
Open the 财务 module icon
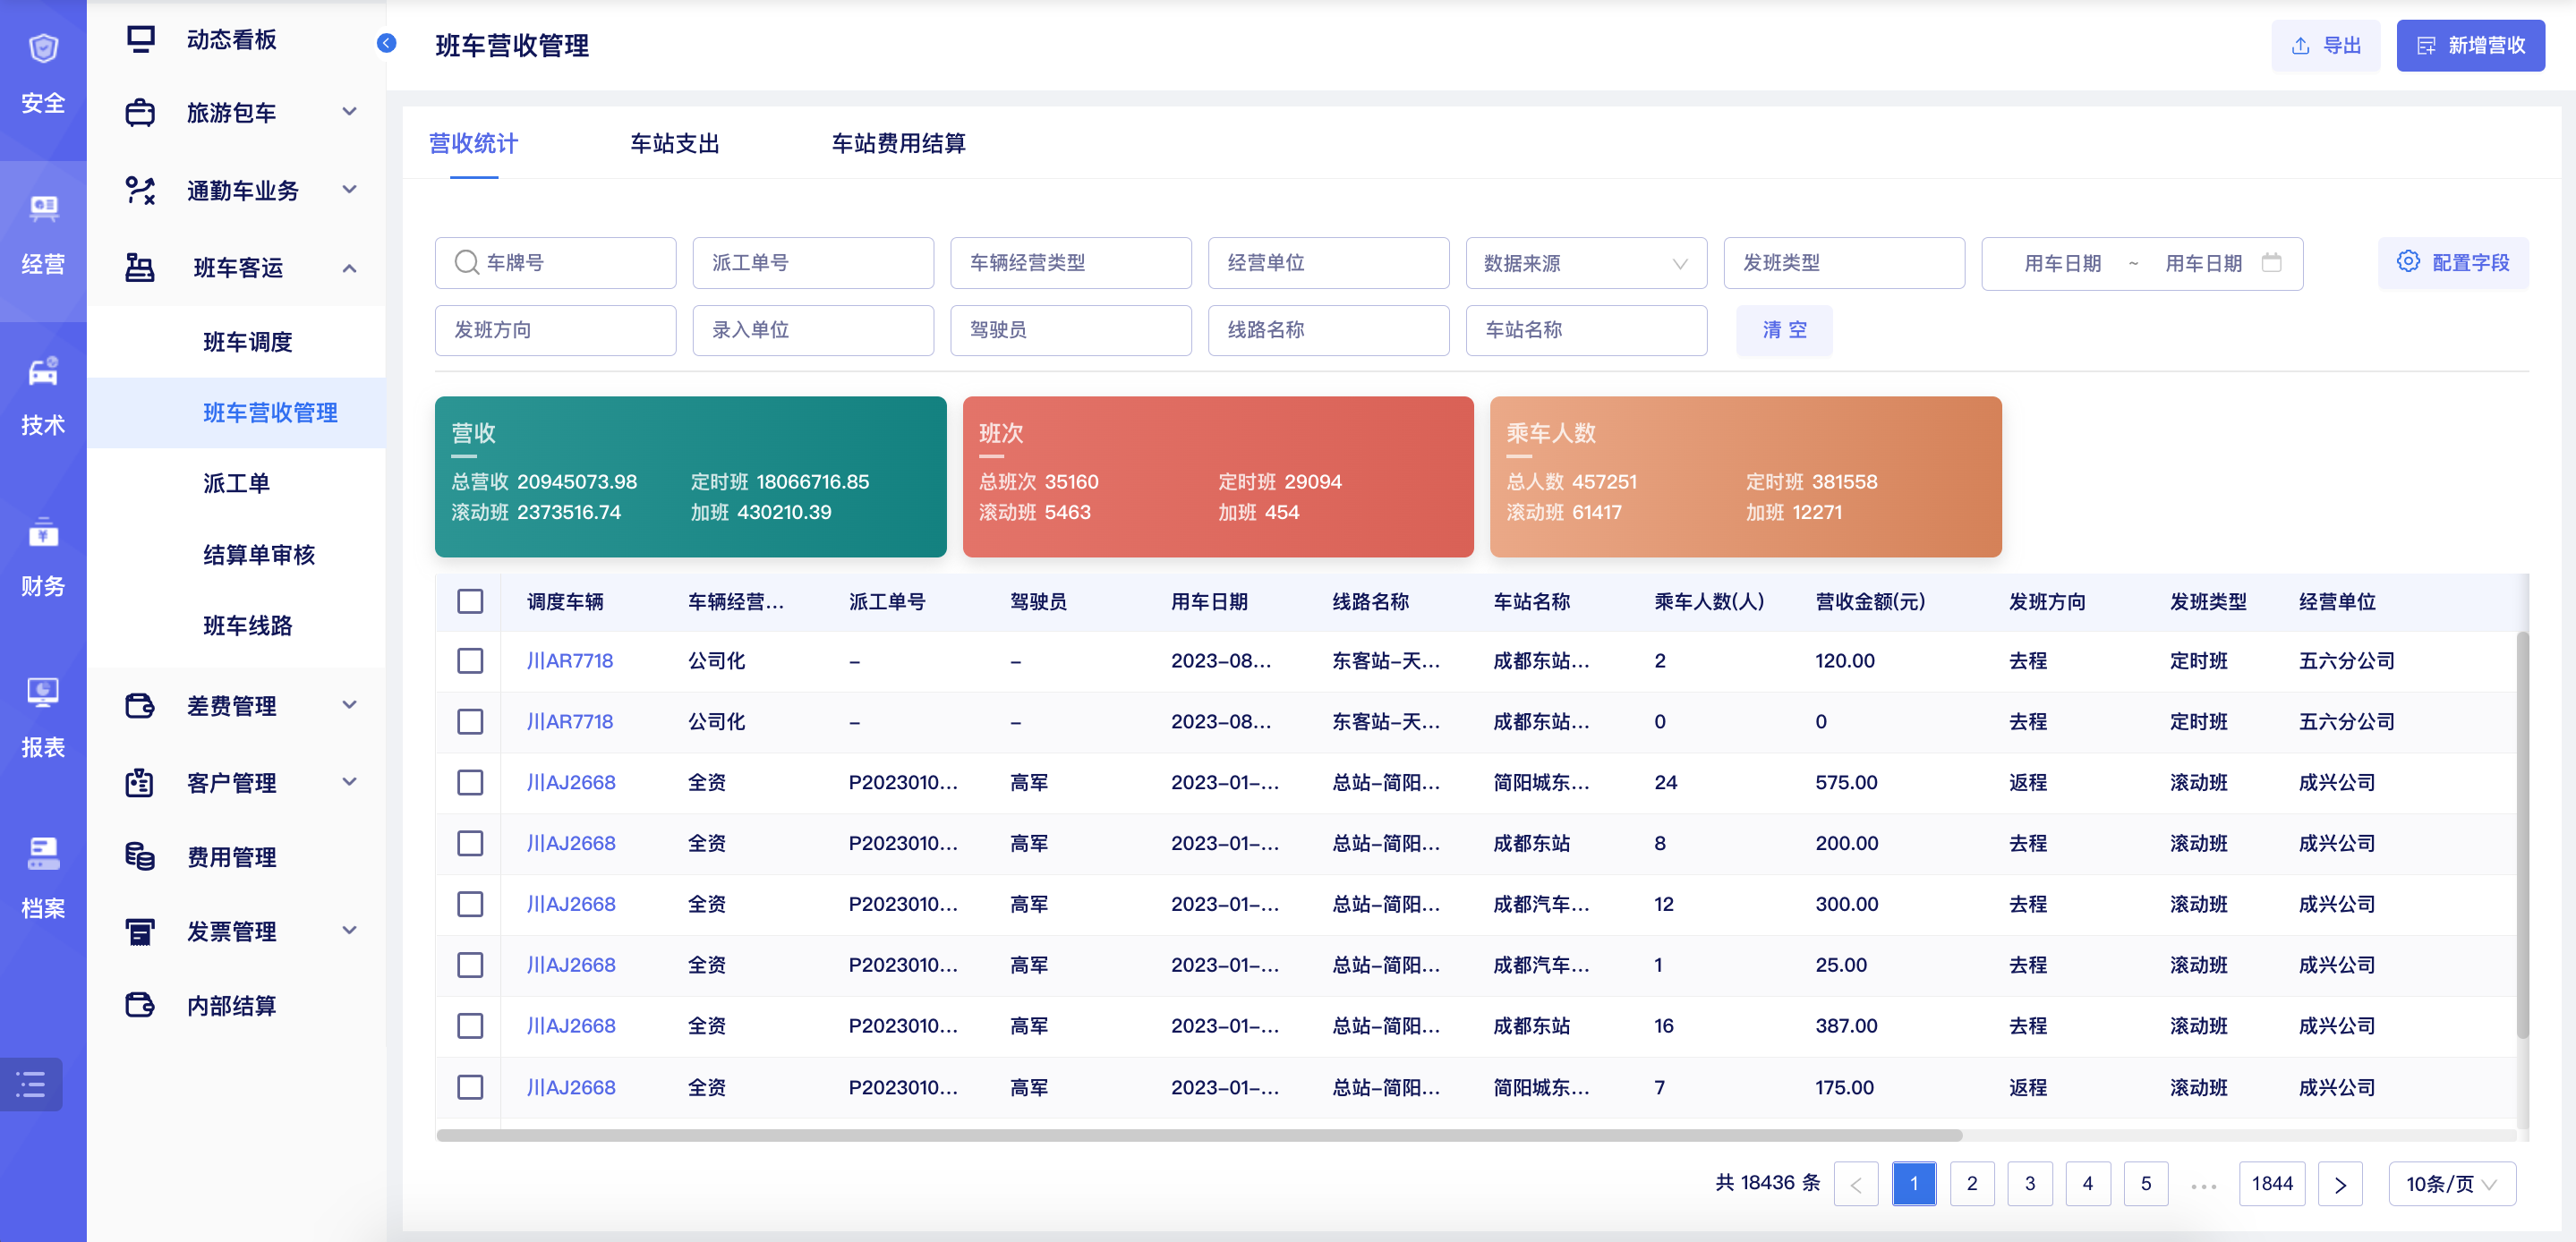pos(43,532)
